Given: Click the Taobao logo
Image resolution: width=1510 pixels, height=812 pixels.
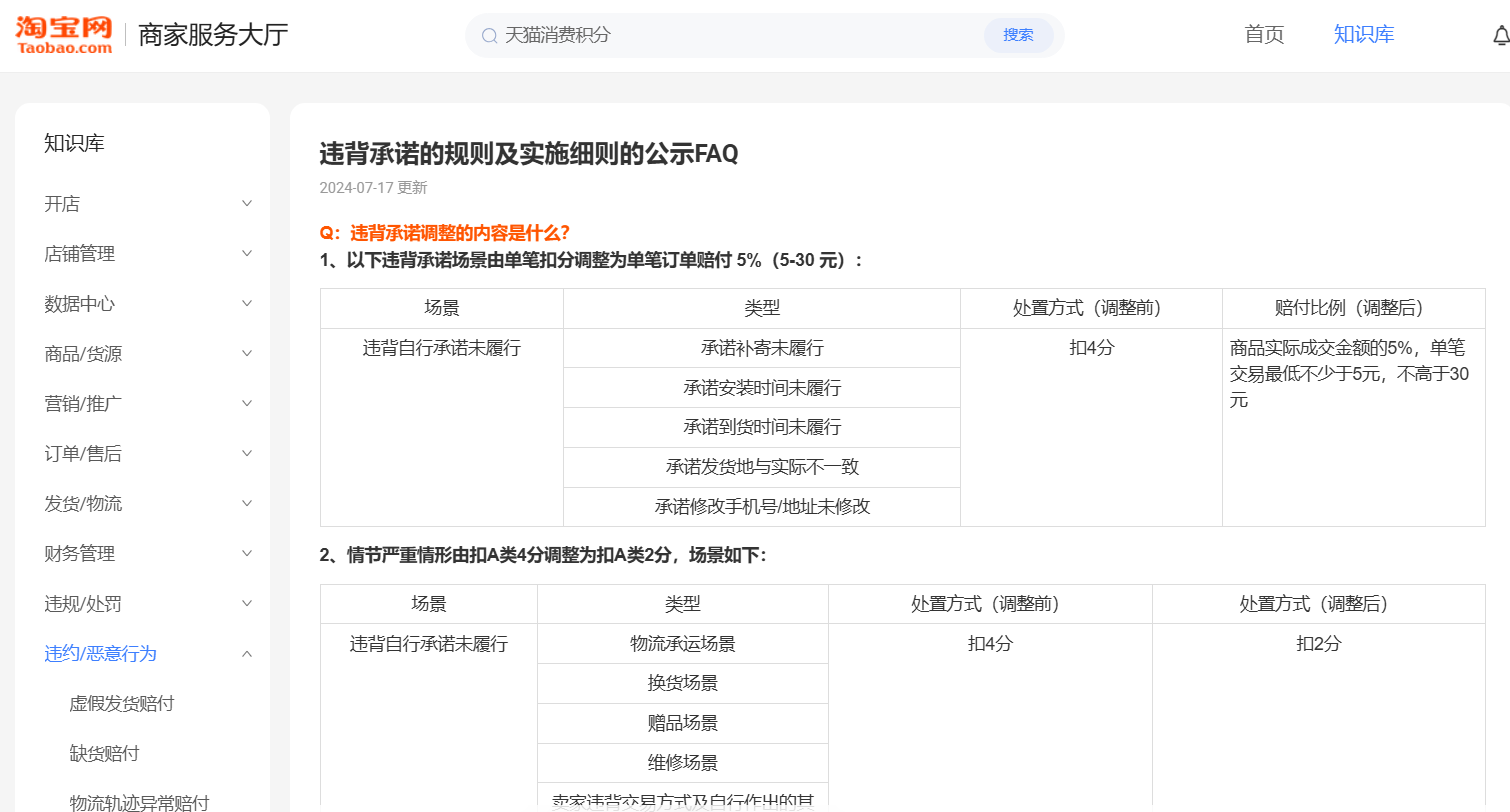Looking at the screenshot, I should pyautogui.click(x=64, y=35).
